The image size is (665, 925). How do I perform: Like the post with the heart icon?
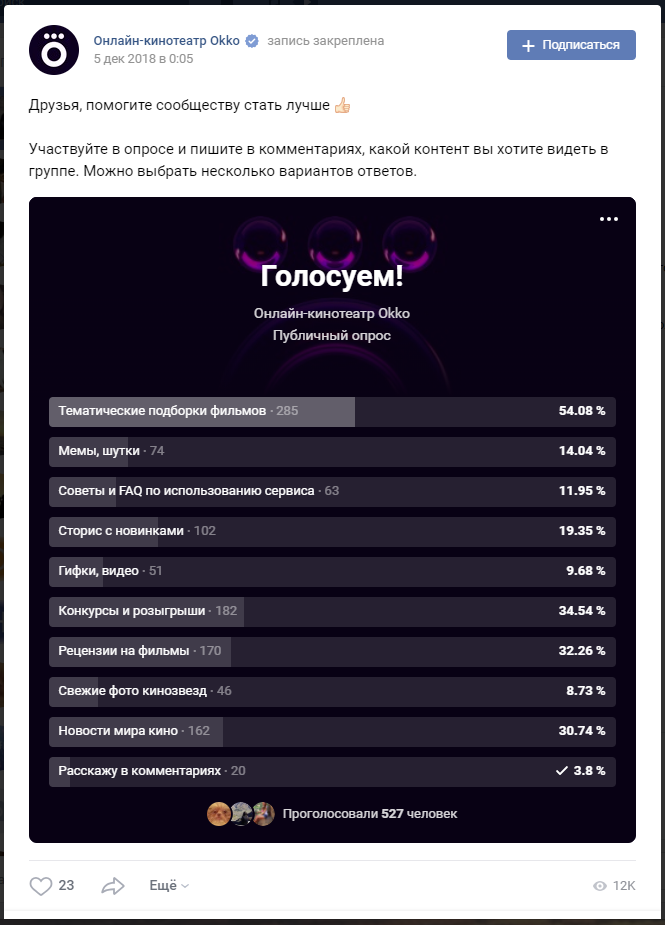pos(40,885)
